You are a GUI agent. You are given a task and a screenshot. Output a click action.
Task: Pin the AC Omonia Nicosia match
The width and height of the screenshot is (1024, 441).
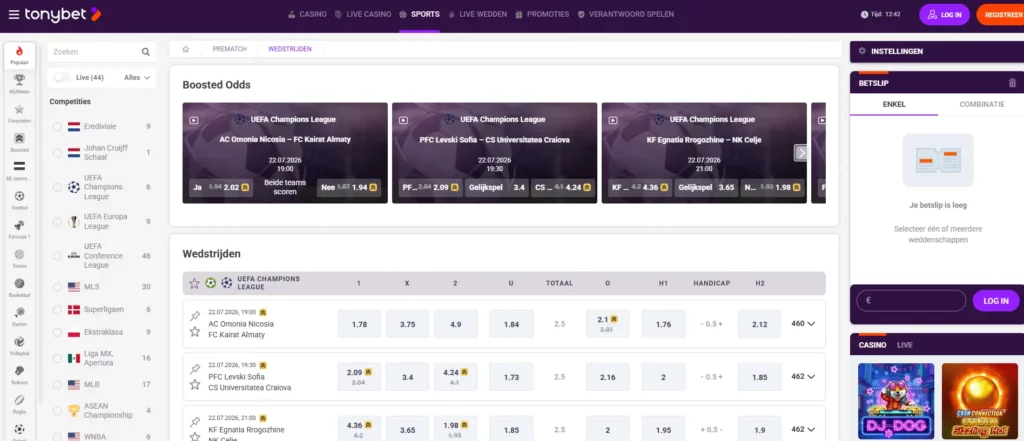(195, 316)
